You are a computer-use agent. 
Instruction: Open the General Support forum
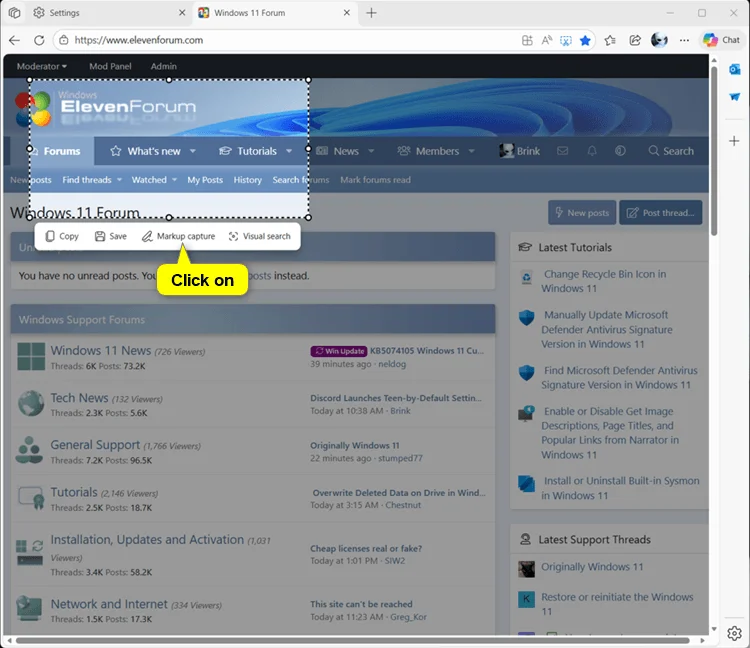[95, 445]
